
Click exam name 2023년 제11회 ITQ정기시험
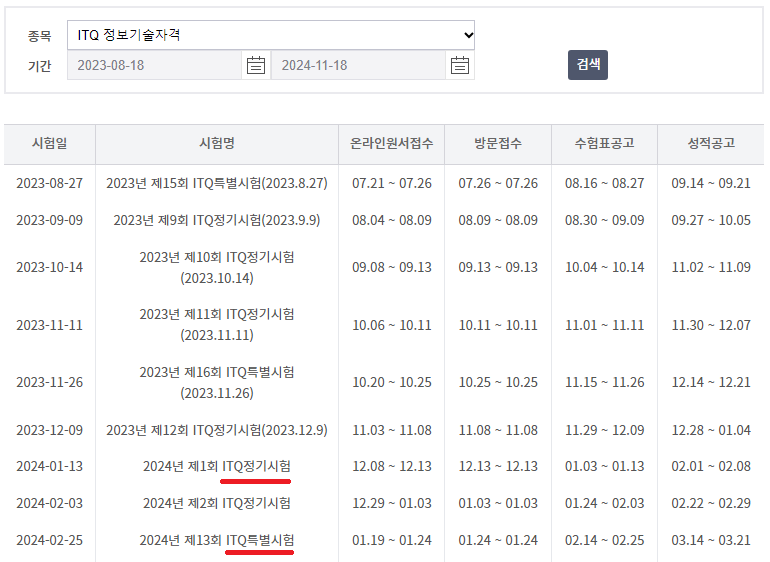pos(217,325)
